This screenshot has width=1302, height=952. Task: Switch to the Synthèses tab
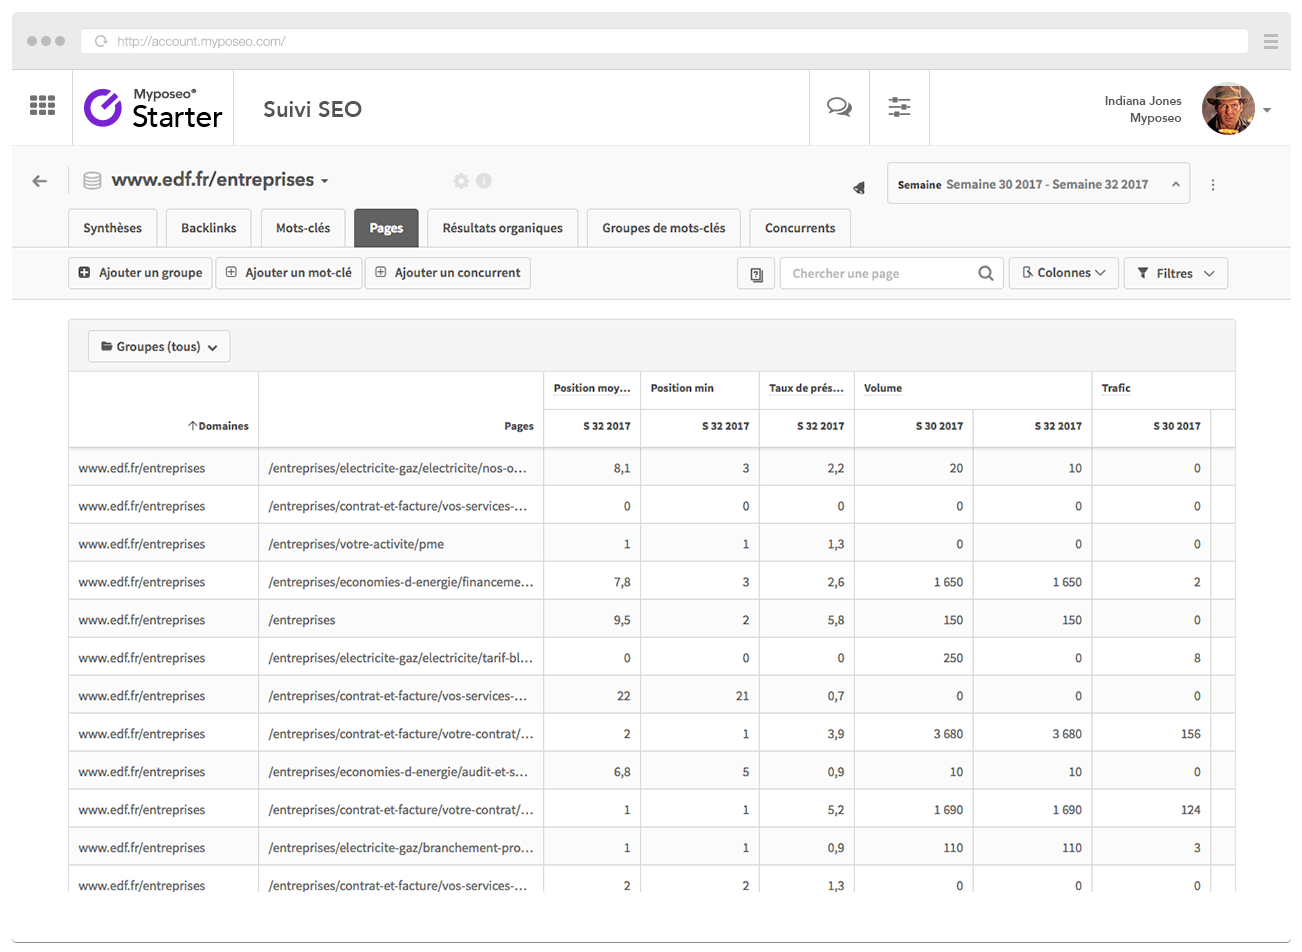point(112,228)
